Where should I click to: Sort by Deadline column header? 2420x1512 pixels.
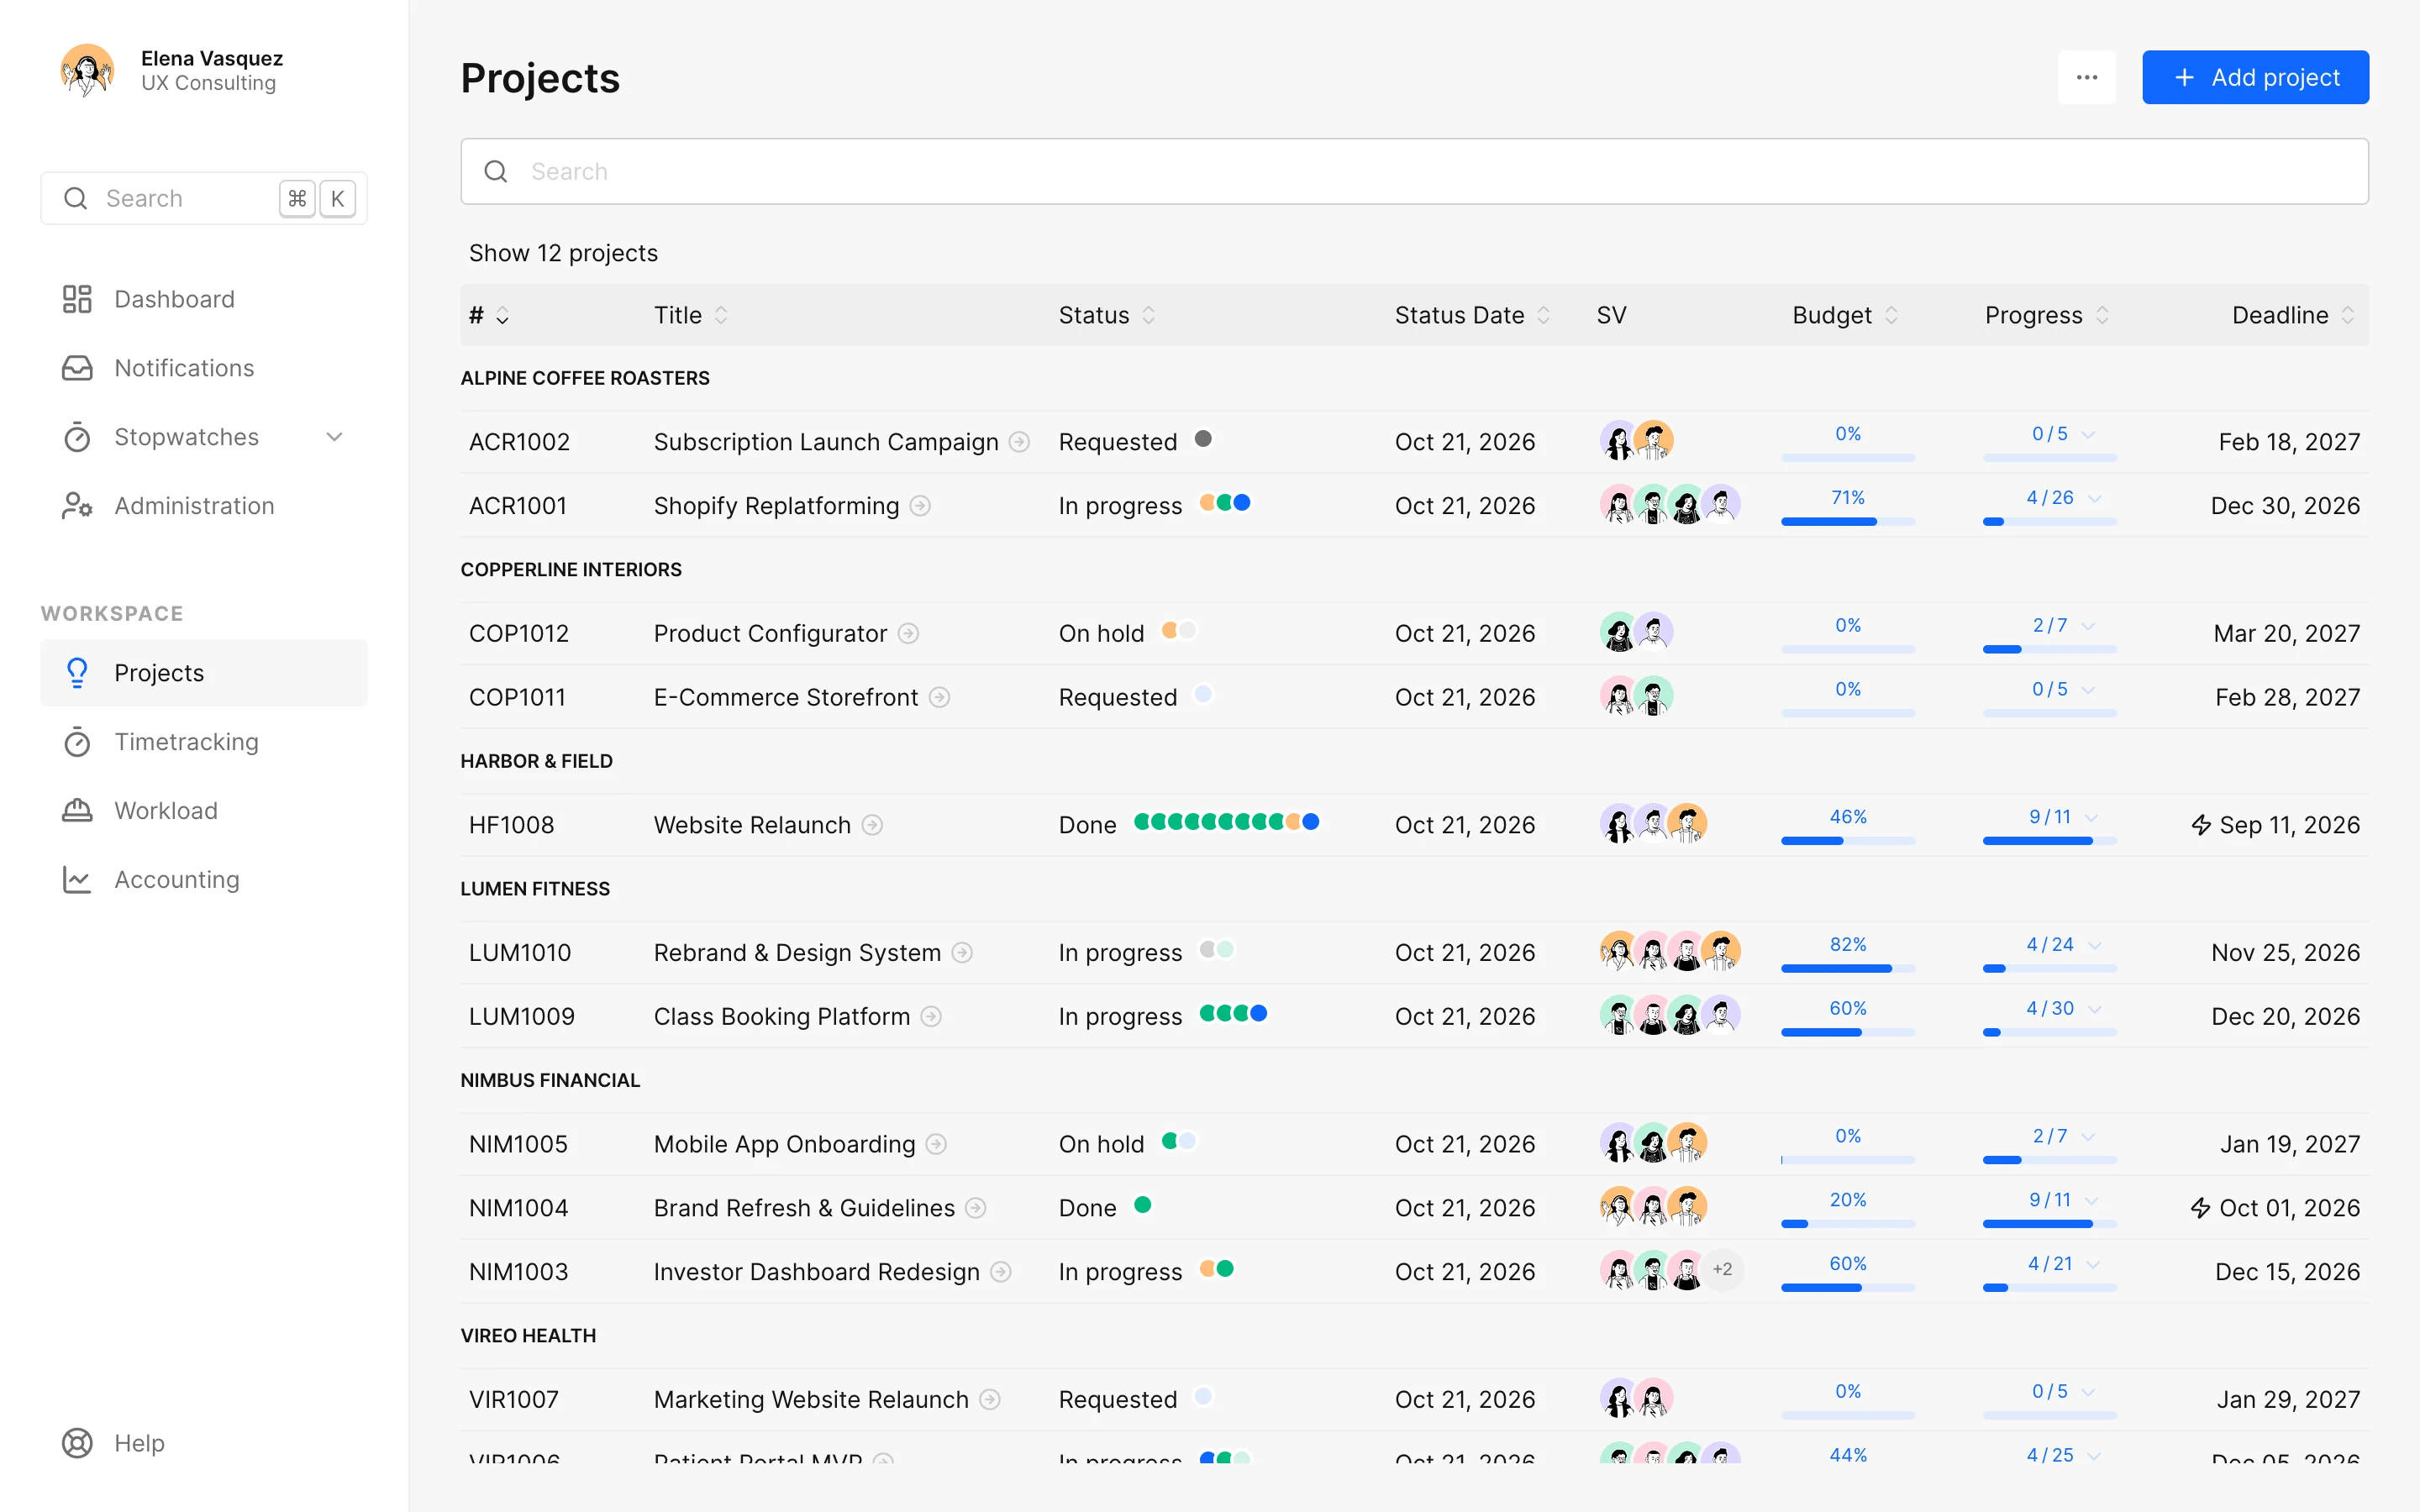(2294, 315)
